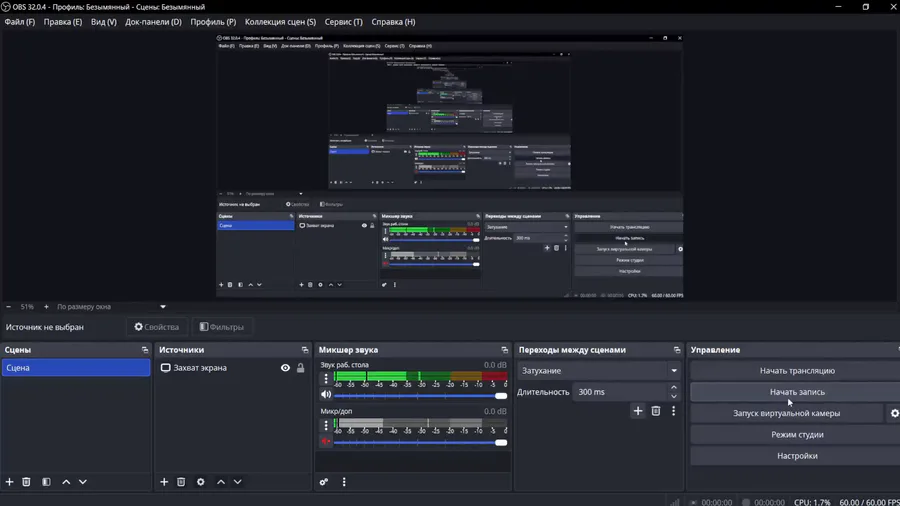Open source properties gear in Sources toolbar
This screenshot has height=506, width=900.
click(x=200, y=482)
